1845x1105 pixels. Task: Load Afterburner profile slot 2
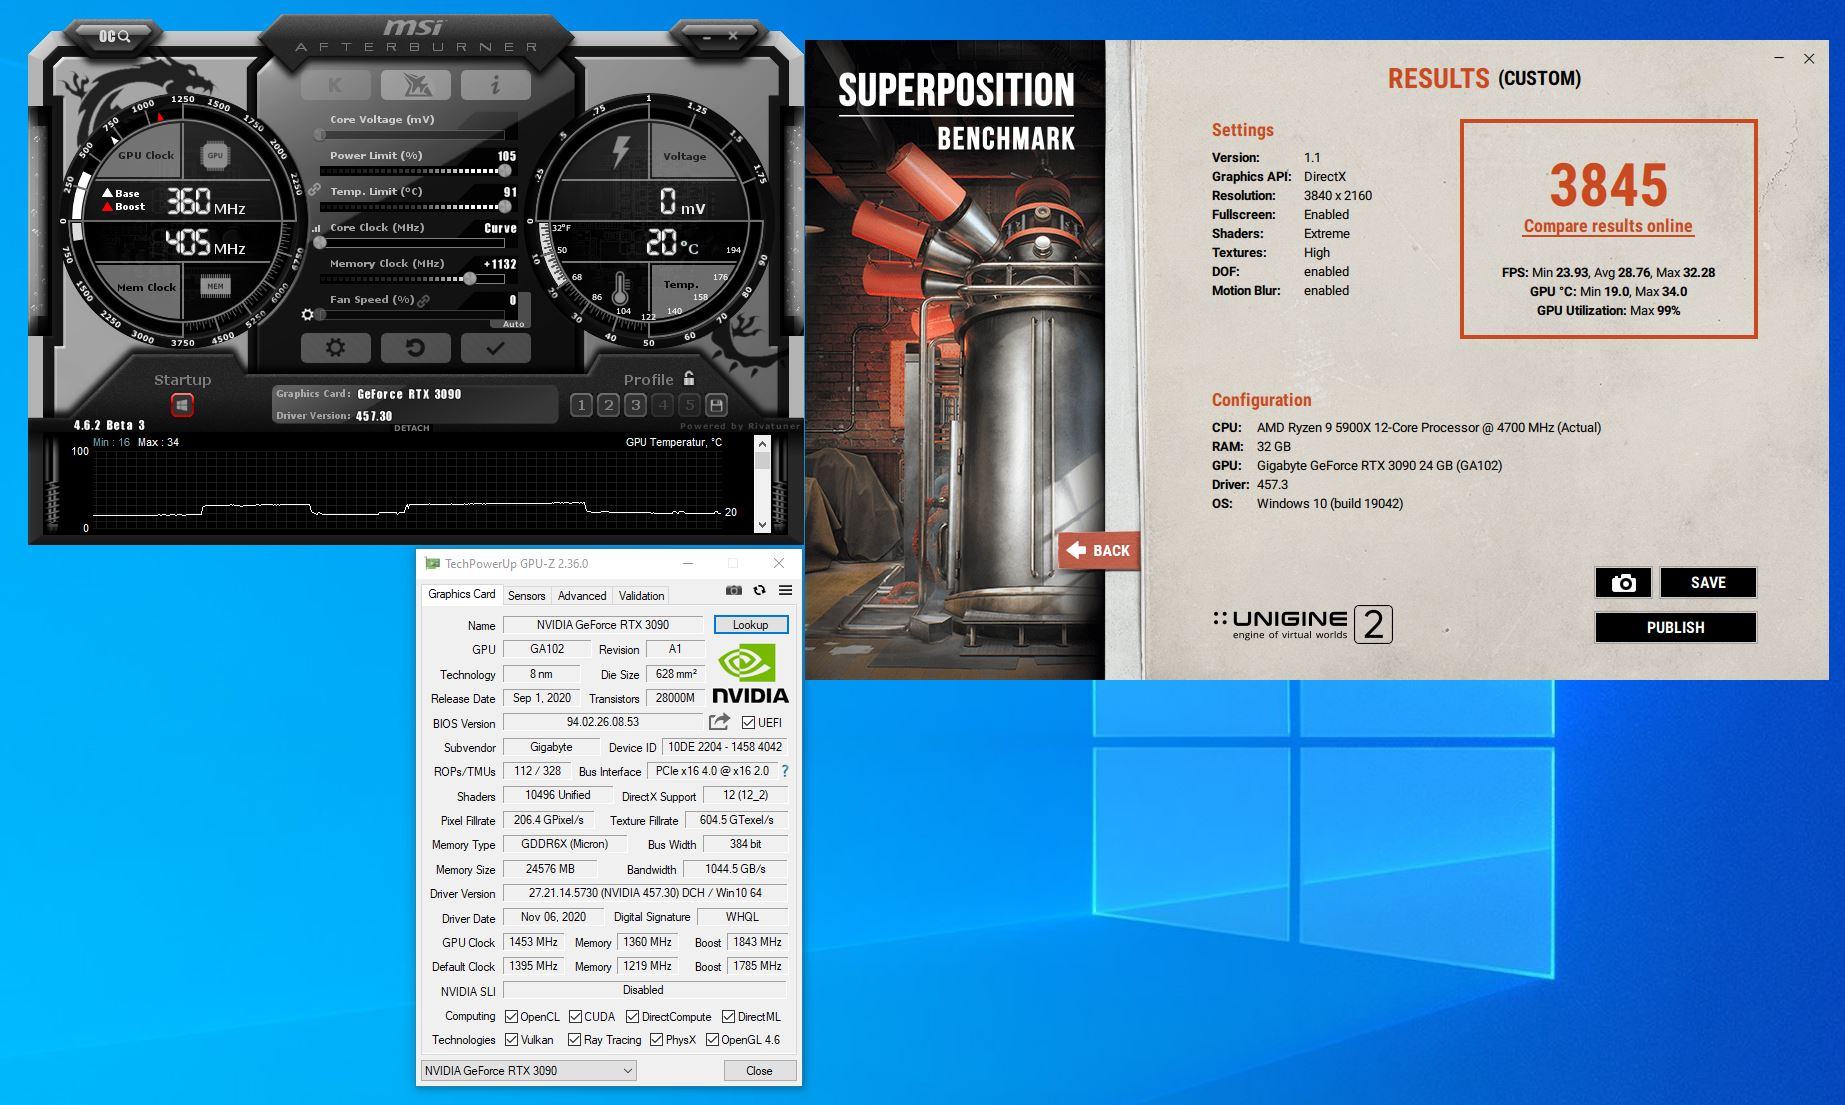point(608,405)
